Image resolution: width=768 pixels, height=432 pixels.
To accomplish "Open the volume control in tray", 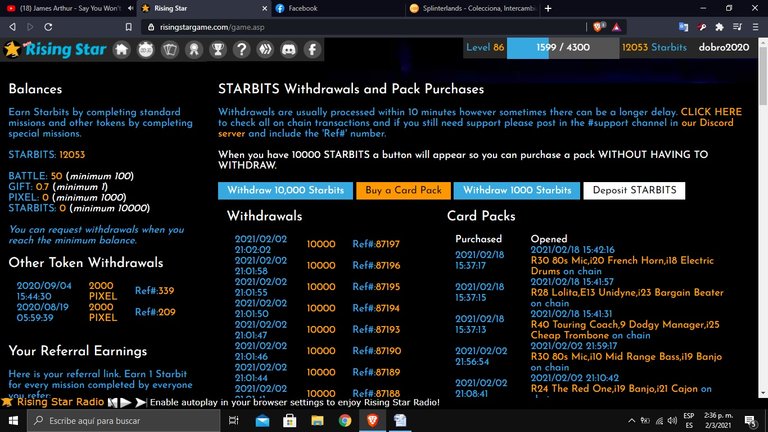I will [672, 421].
